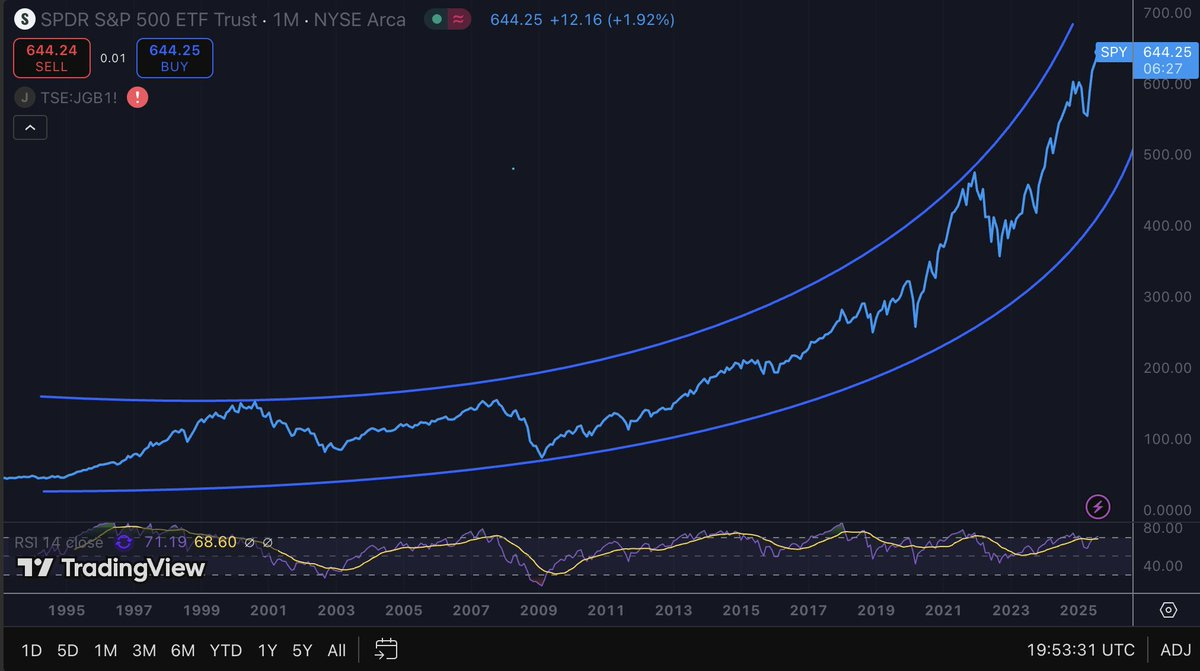Screen dimensions: 1200x671
Task: Collapse the indicator legend with chevron
Action: (30, 127)
